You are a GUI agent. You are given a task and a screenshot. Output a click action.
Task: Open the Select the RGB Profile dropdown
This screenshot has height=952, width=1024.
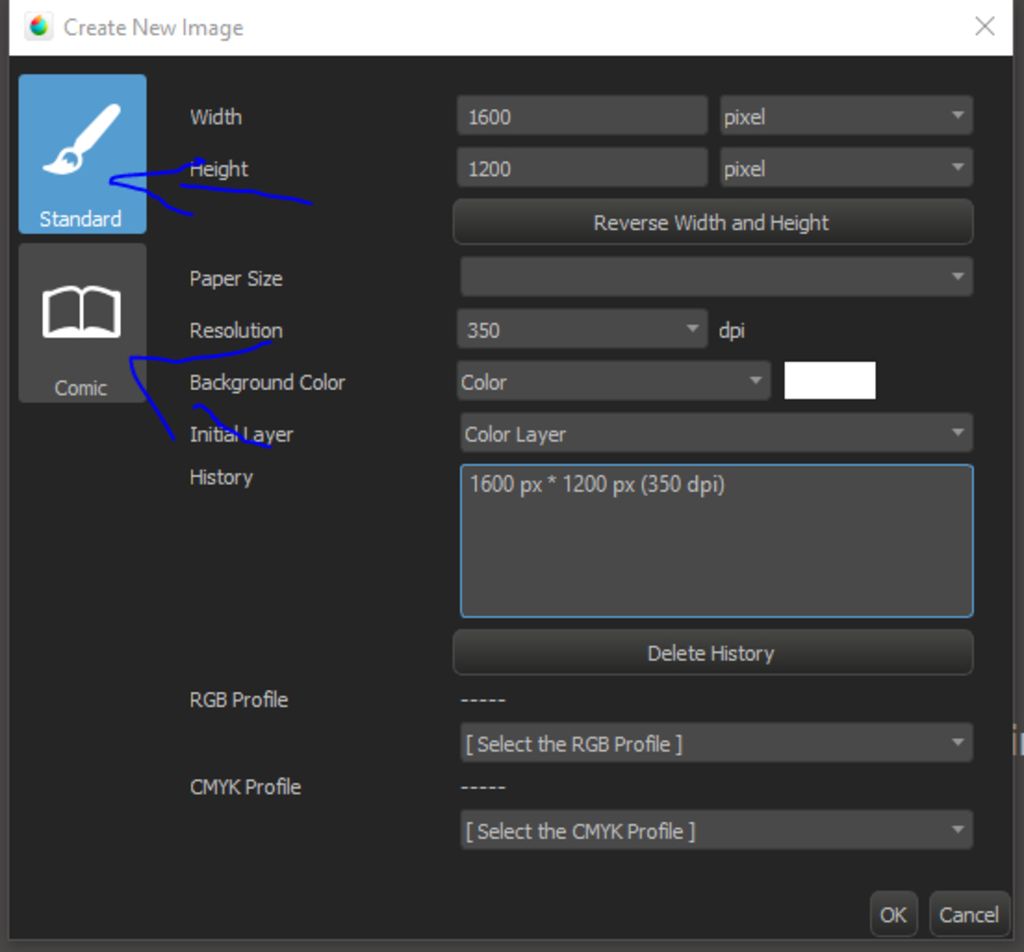click(716, 743)
